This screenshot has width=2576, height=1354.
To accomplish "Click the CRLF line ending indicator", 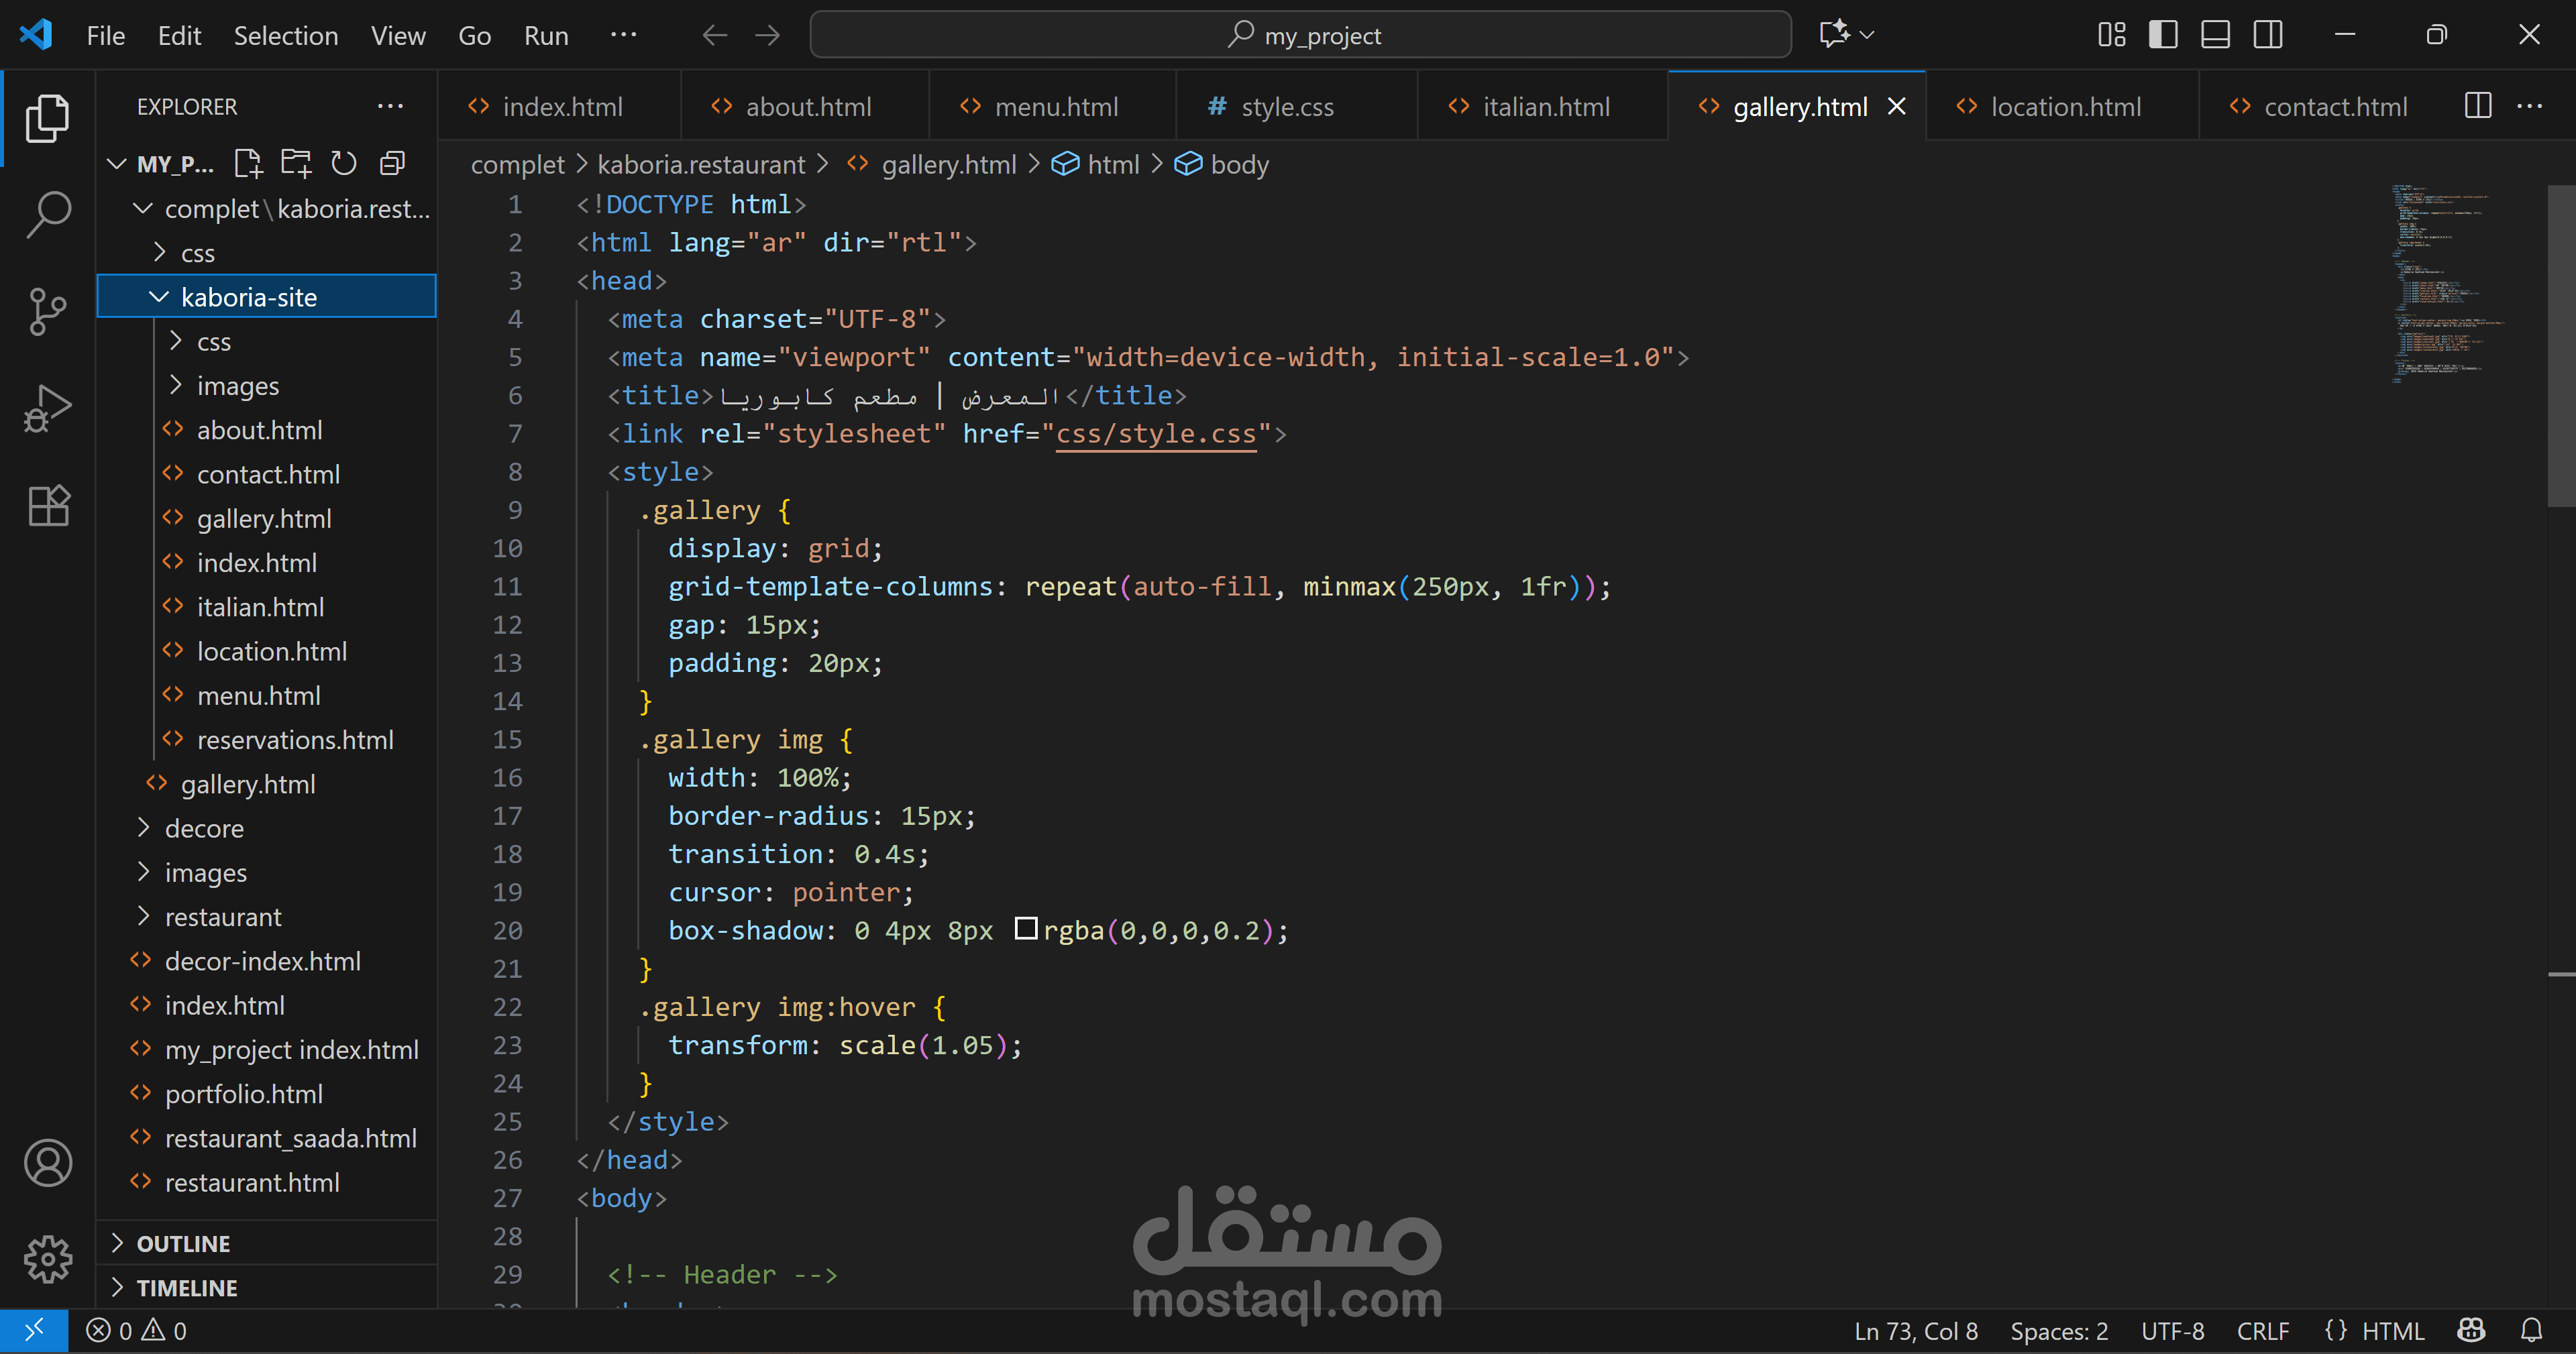I will point(2262,1331).
